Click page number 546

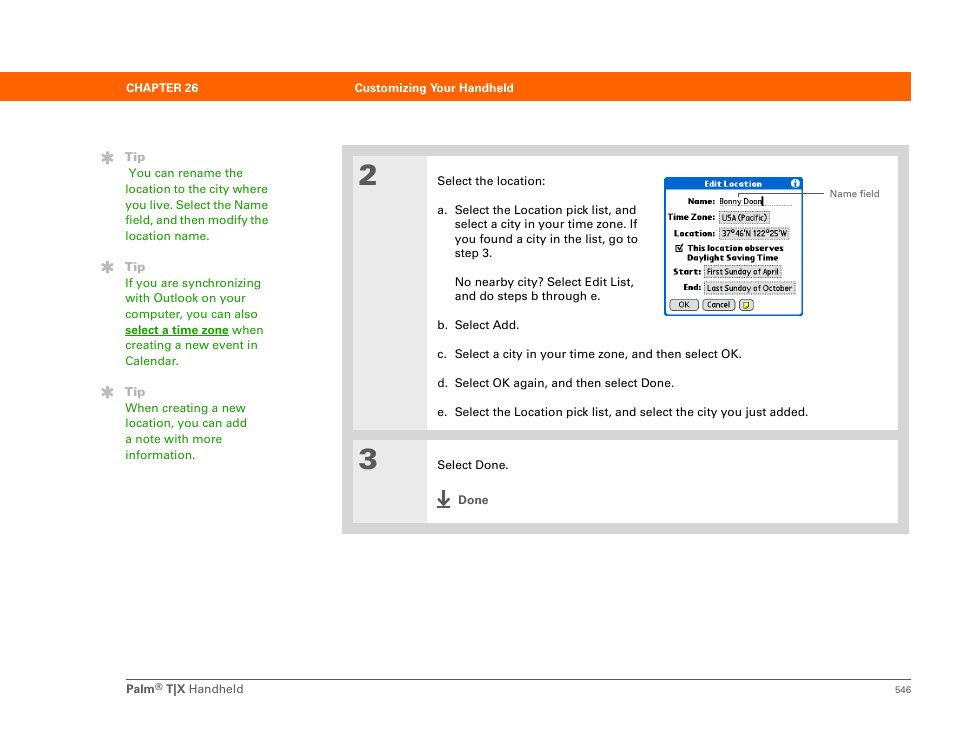point(903,689)
